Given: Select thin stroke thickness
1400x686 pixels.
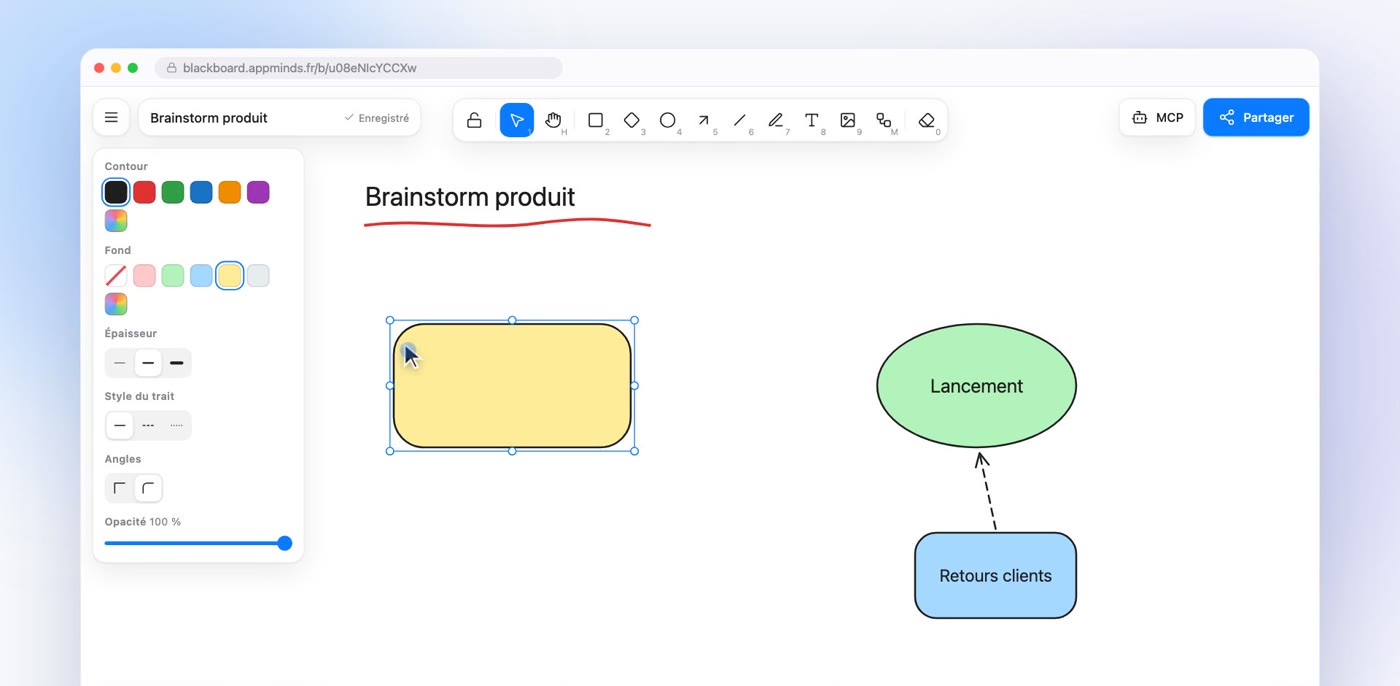Looking at the screenshot, I should click(120, 363).
